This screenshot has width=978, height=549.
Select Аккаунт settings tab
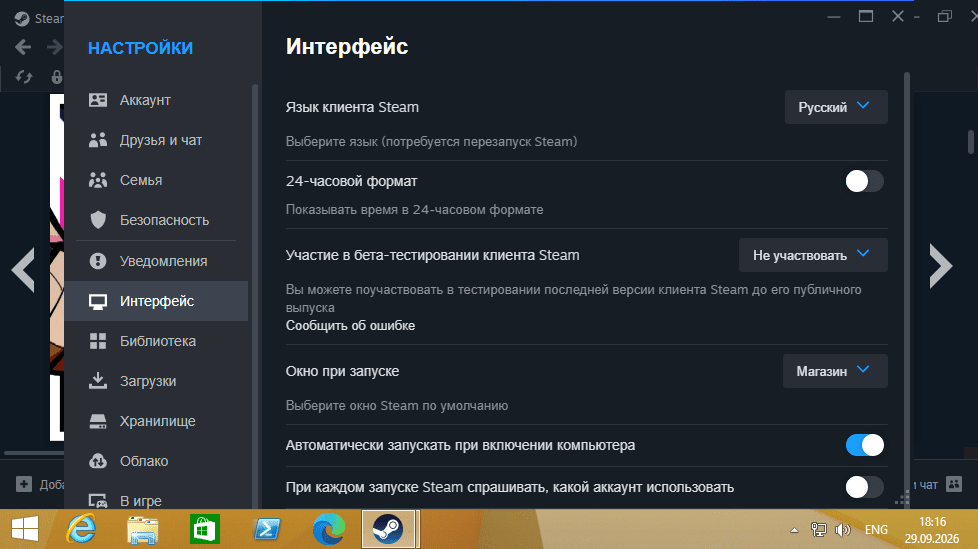tap(156, 100)
